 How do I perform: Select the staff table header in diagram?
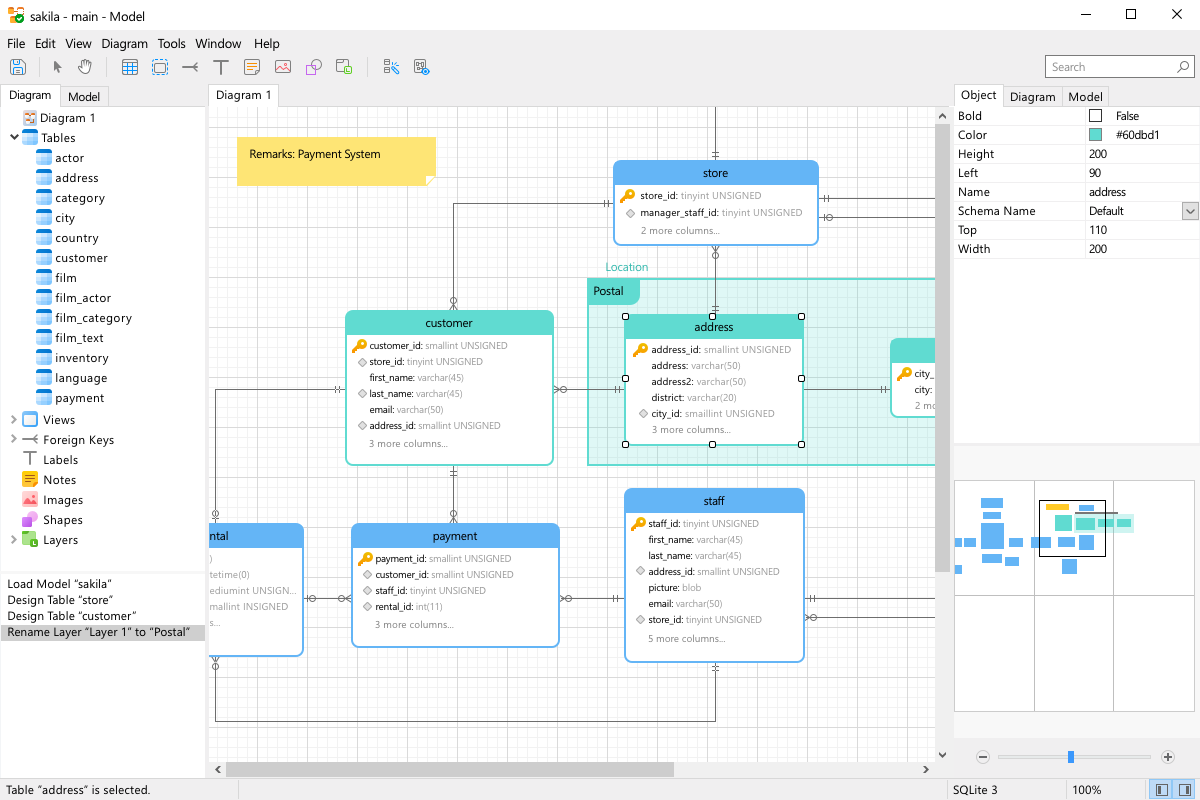pyautogui.click(x=714, y=501)
